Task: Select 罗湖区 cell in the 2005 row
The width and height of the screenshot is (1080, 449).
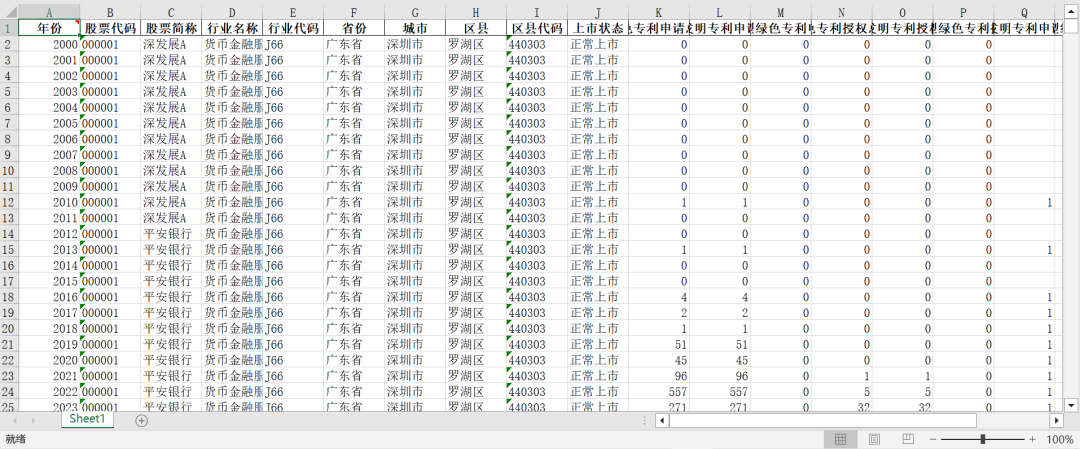Action: [476, 123]
